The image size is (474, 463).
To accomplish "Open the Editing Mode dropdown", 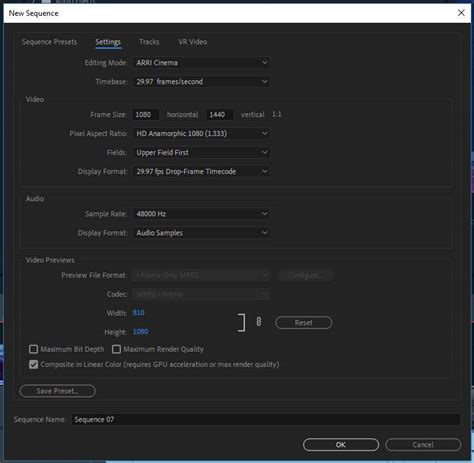I will [201, 63].
